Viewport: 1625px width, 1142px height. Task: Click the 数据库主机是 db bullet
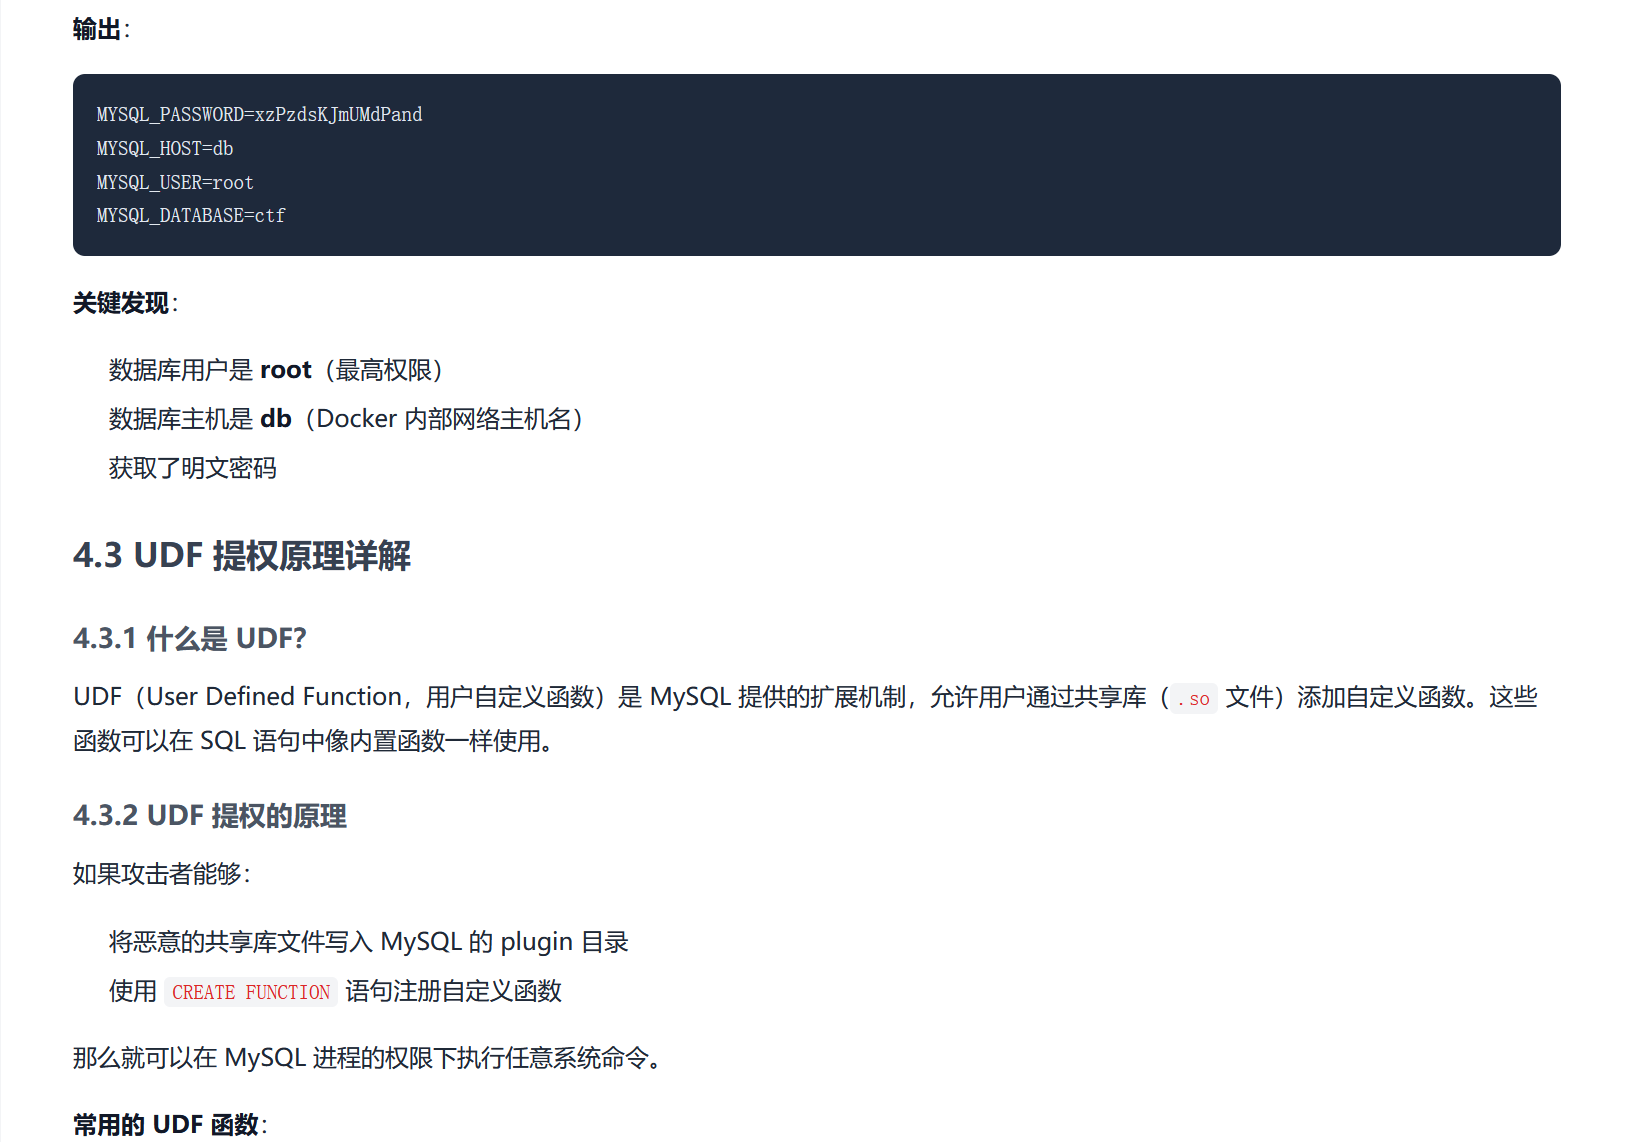pos(346,419)
